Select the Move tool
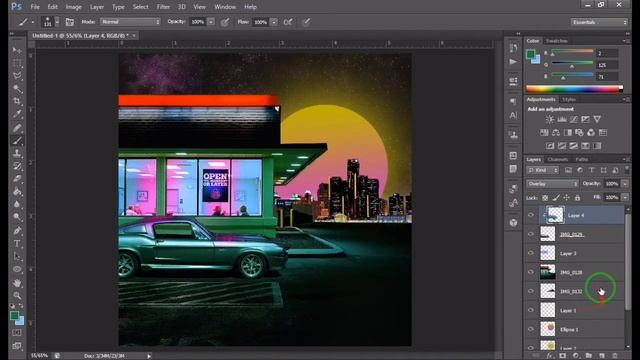Viewport: 640px width, 360px height. 17,50
